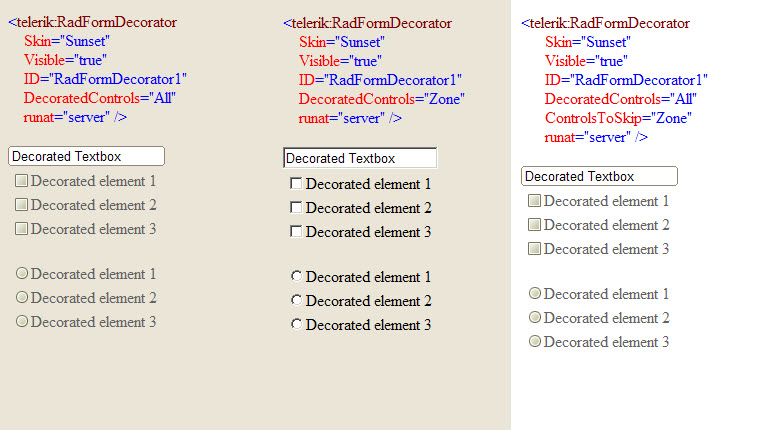The width and height of the screenshot is (768, 430).
Task: Tick 'Decorated element 3' checkbox in white right column
Action: click(534, 248)
